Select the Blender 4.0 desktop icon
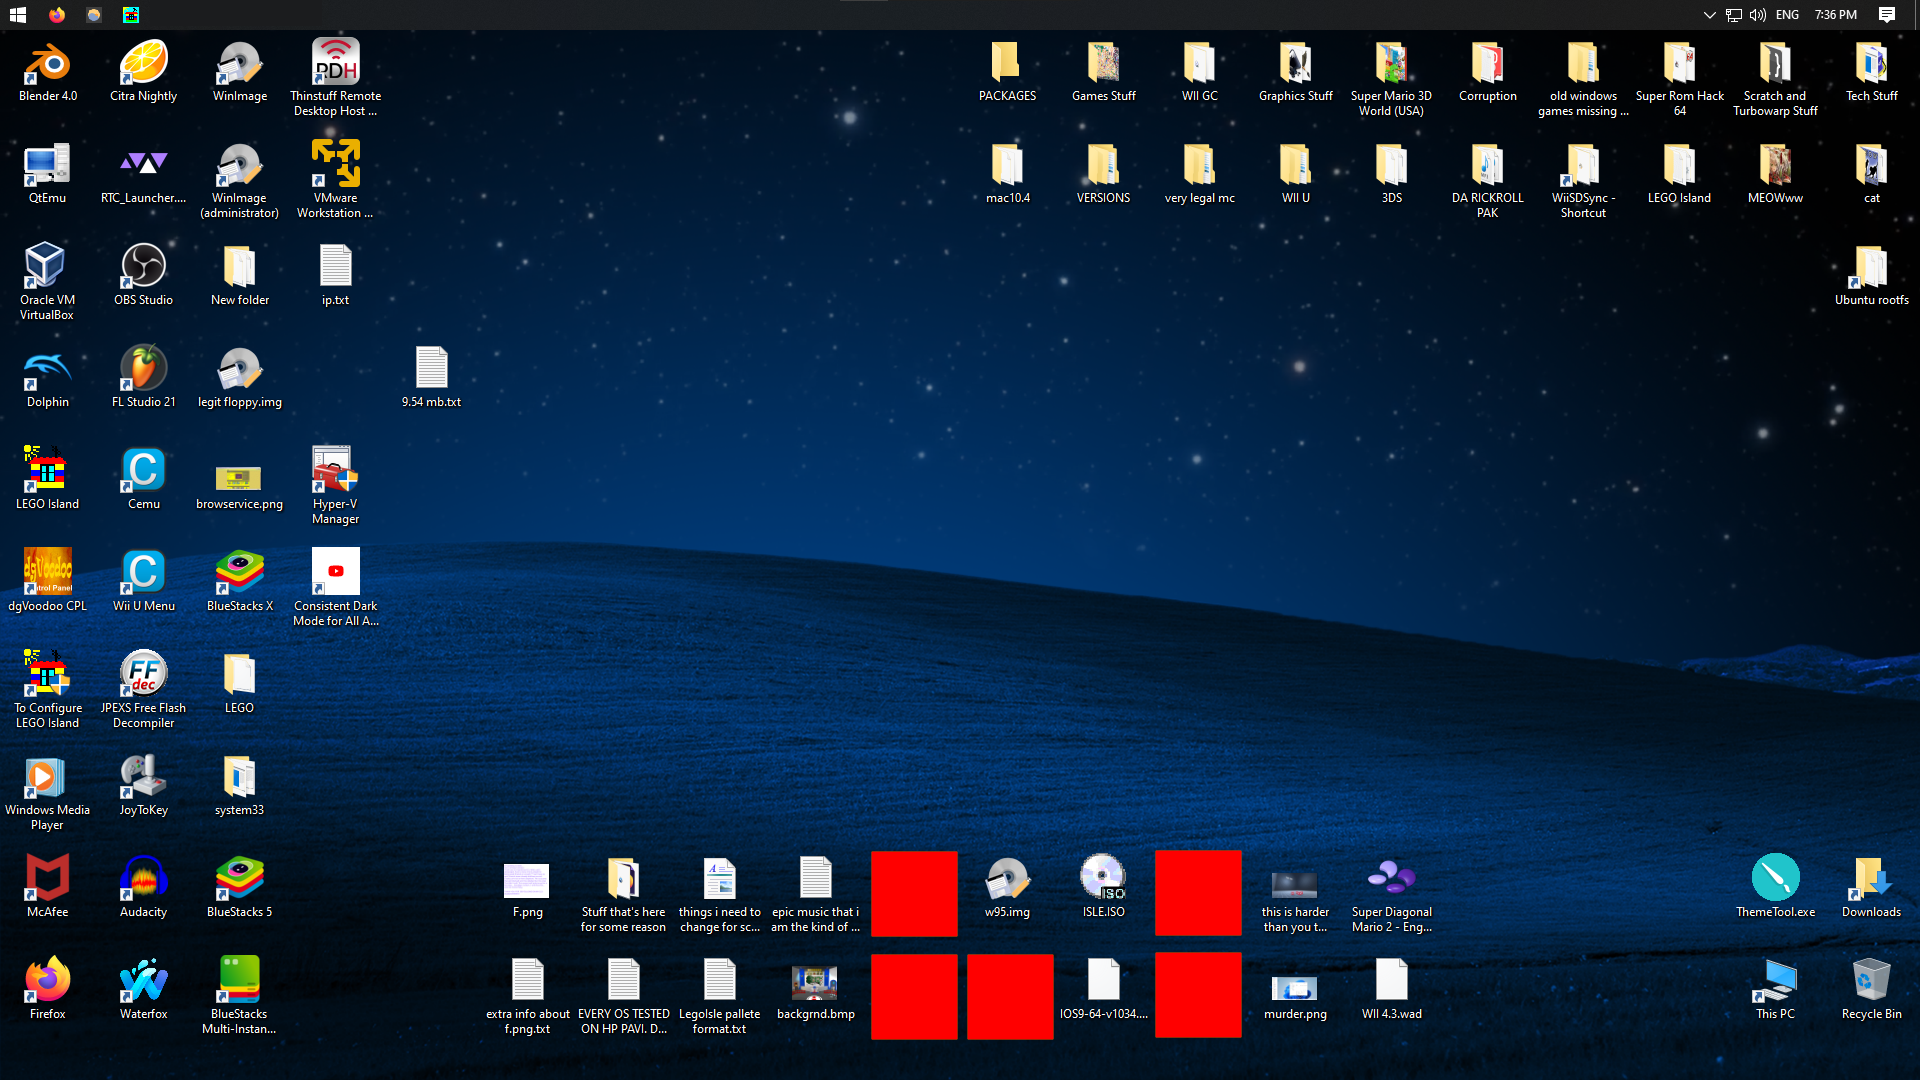Viewport: 1920px width, 1080px height. pos(47,65)
